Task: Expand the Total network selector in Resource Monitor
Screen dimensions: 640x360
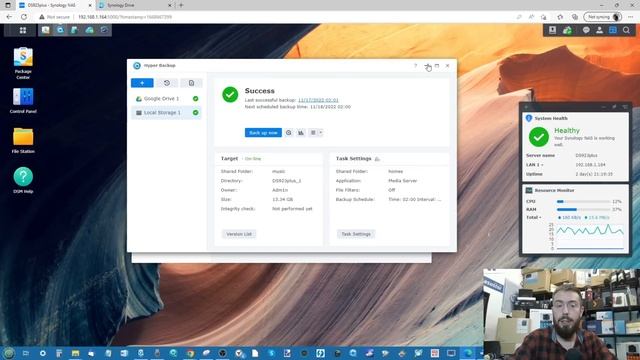Action: [x=534, y=218]
